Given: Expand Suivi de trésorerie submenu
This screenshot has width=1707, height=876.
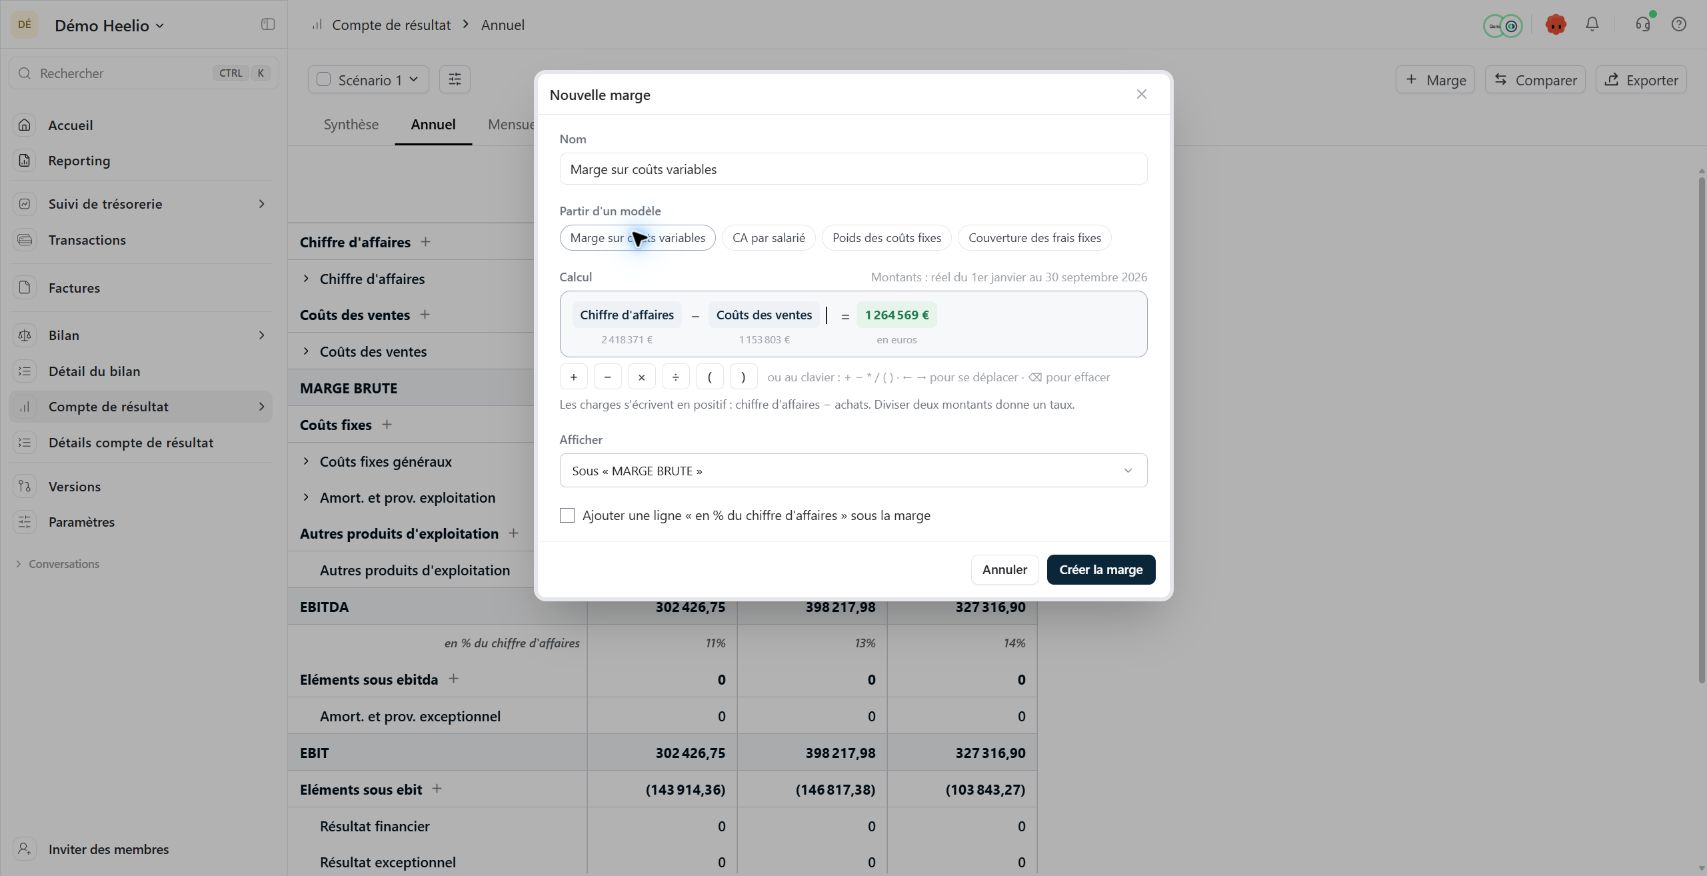Looking at the screenshot, I should click(x=262, y=204).
